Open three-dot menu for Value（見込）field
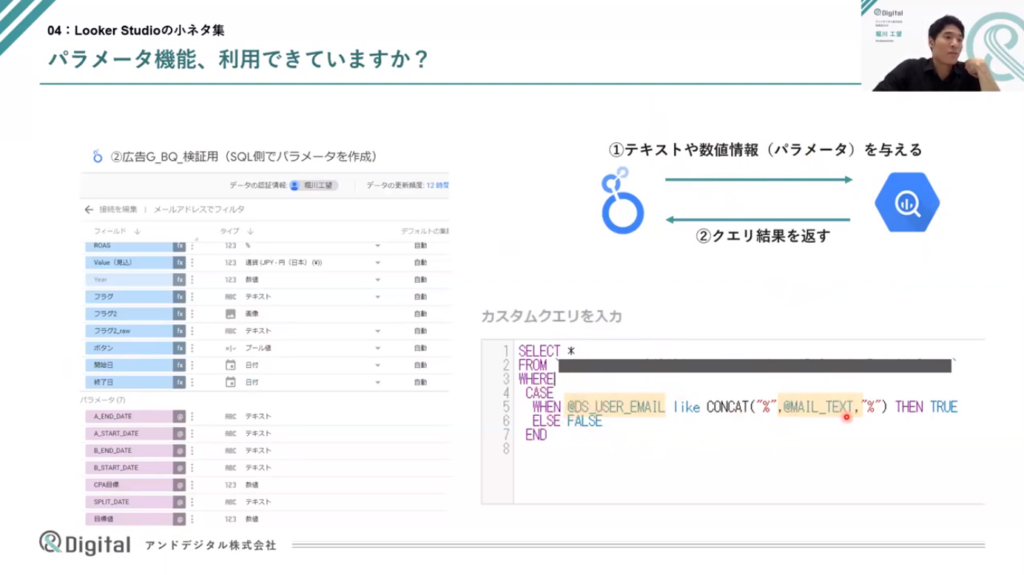 pyautogui.click(x=192, y=262)
